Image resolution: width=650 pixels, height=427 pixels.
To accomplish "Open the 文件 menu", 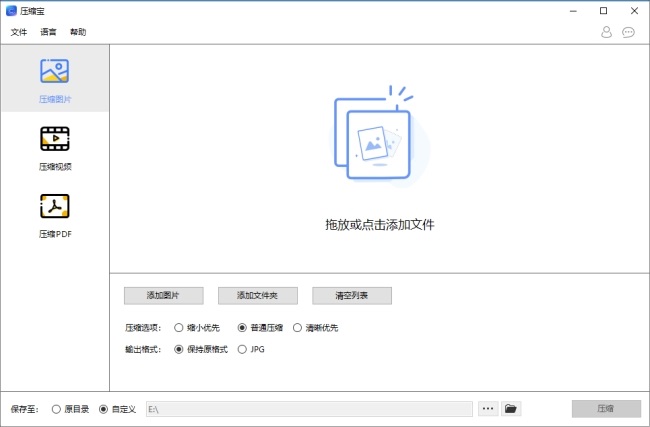I will coord(19,32).
